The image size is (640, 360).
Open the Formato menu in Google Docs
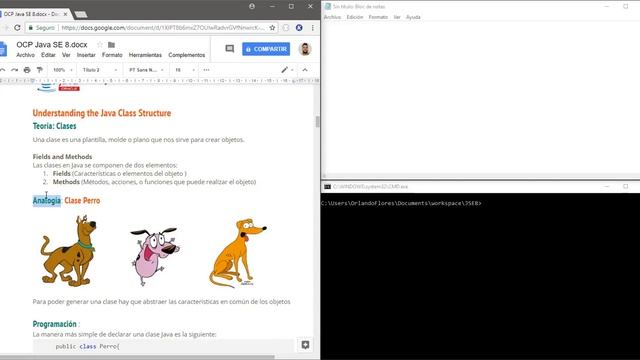(112, 55)
